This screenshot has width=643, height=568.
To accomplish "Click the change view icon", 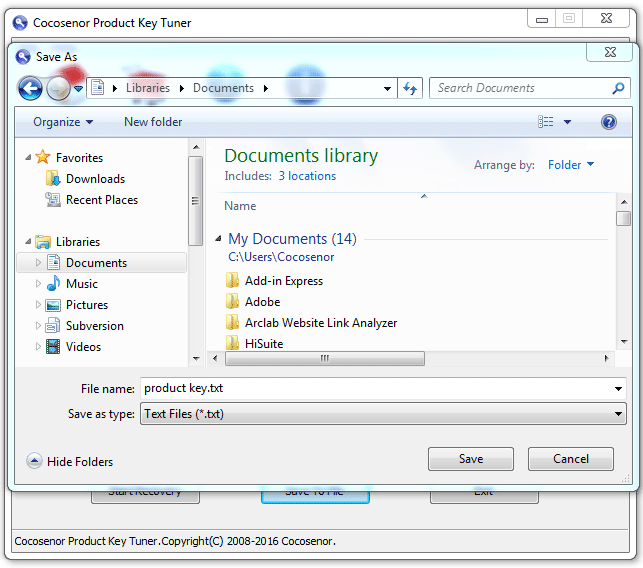I will click(x=545, y=121).
